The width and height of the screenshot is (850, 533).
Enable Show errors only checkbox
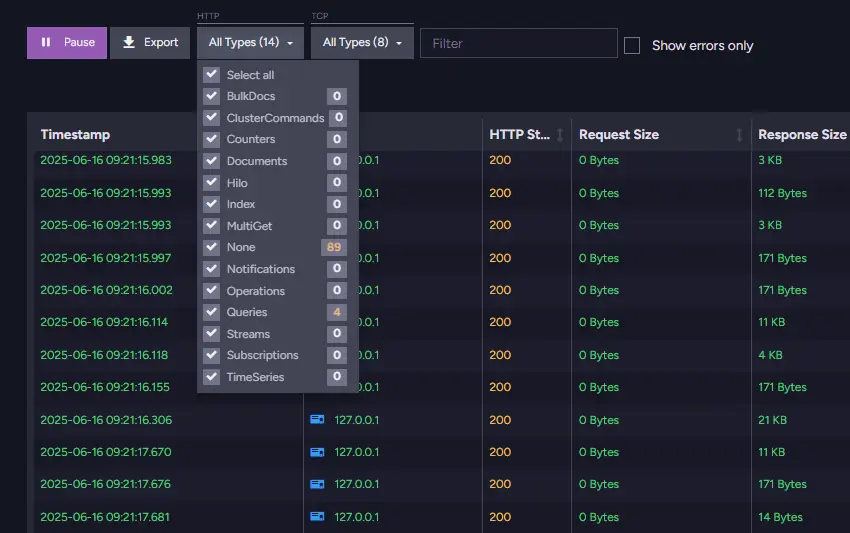(x=632, y=46)
